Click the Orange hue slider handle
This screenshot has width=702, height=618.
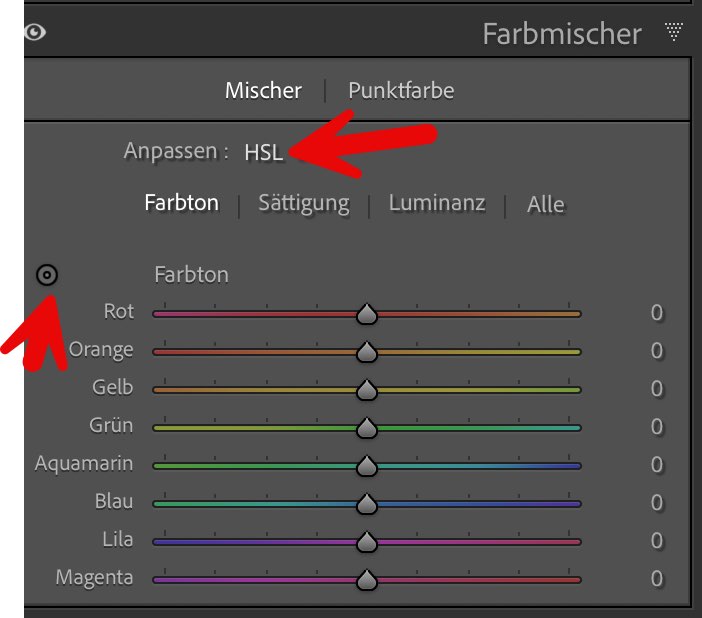(x=367, y=352)
